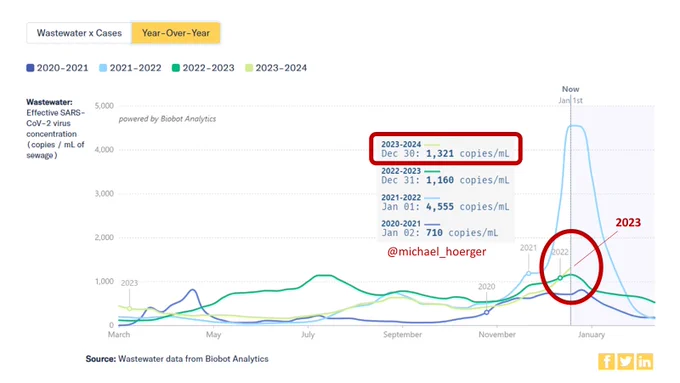Click the 'July' x-axis label

[308, 334]
